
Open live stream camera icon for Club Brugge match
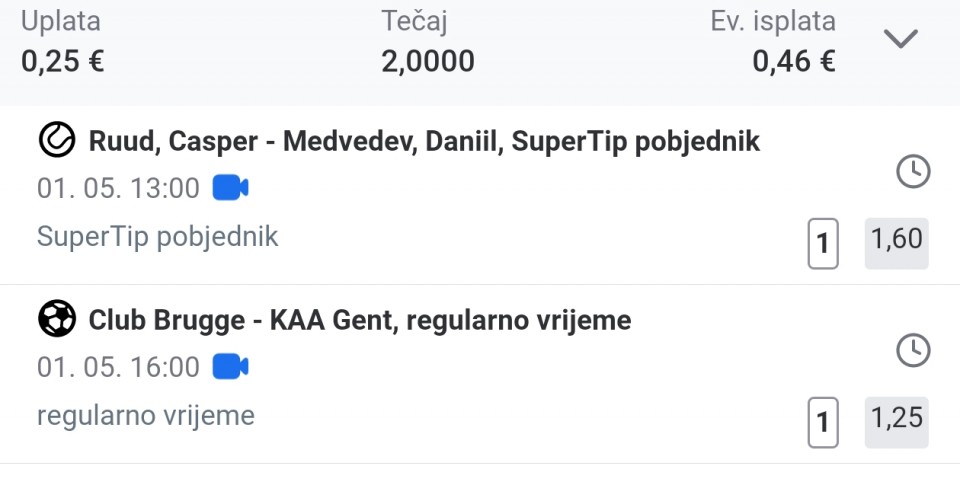(x=230, y=367)
